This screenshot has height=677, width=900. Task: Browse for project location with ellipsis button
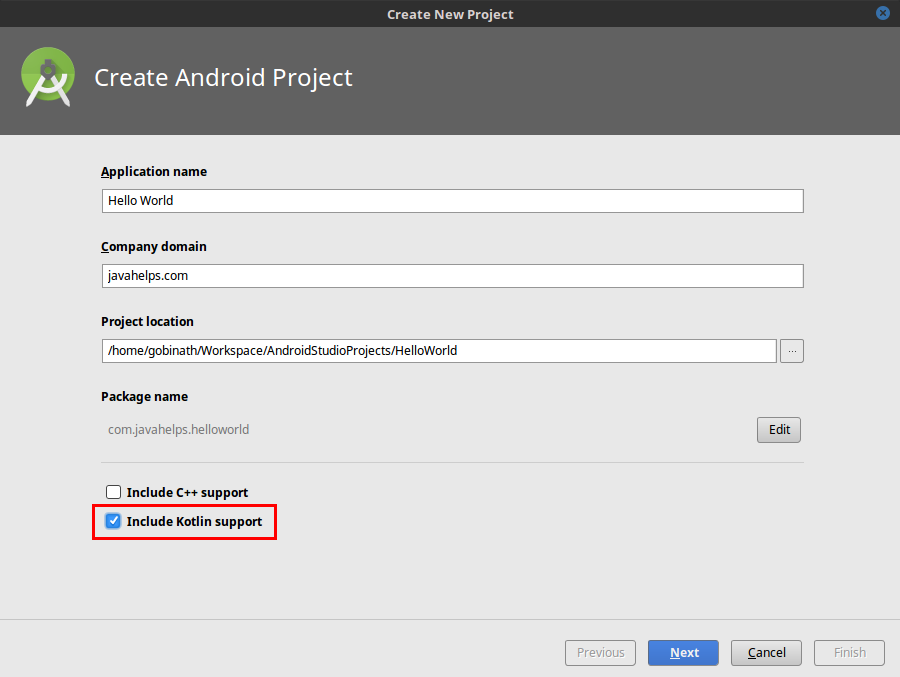click(x=792, y=351)
